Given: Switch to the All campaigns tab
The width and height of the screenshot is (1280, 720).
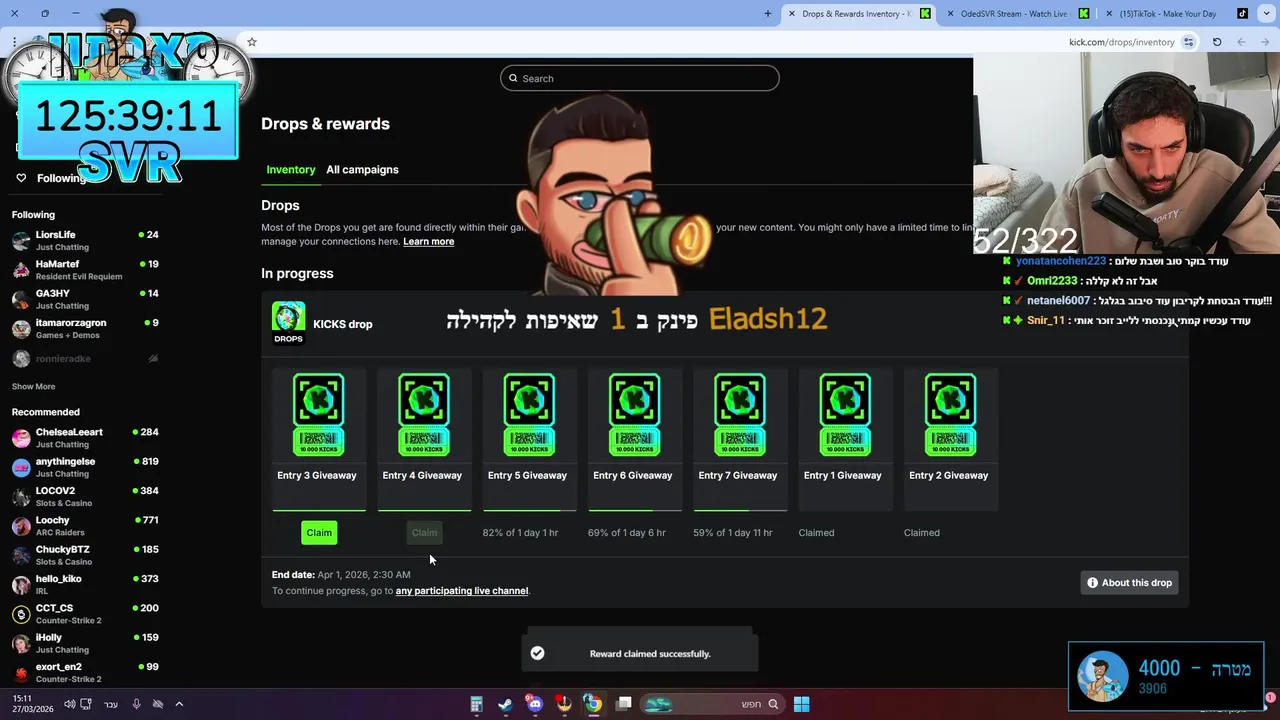Looking at the screenshot, I should pos(362,169).
